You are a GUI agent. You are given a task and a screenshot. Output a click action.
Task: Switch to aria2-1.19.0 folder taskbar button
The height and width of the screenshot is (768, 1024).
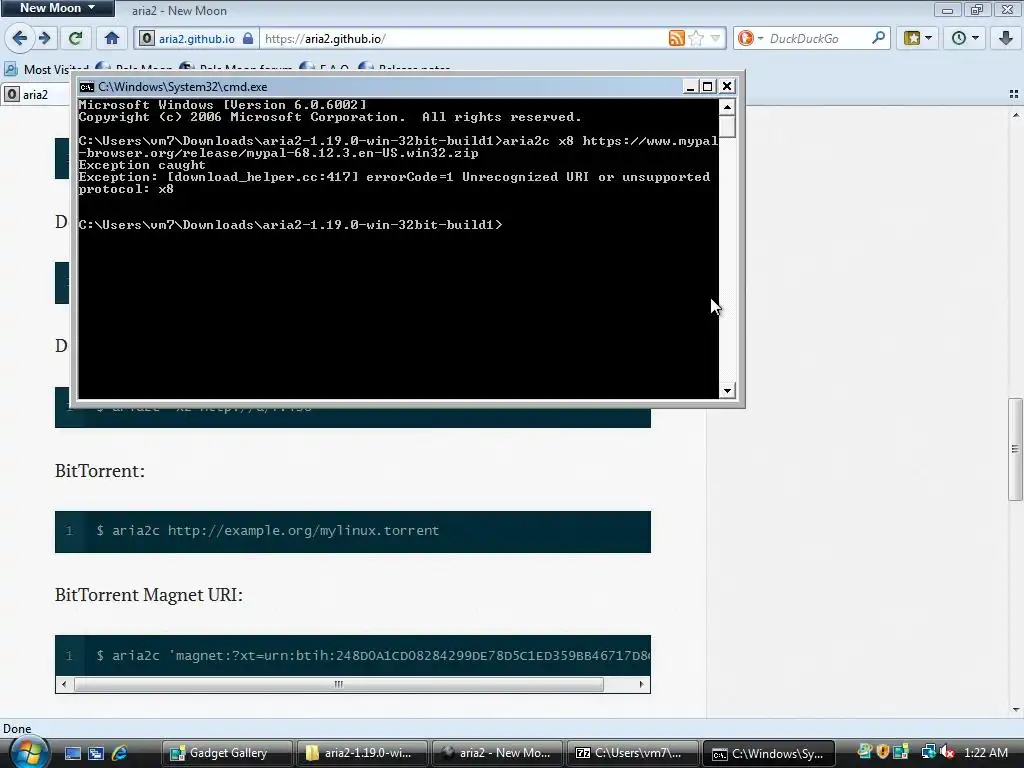[x=362, y=753]
